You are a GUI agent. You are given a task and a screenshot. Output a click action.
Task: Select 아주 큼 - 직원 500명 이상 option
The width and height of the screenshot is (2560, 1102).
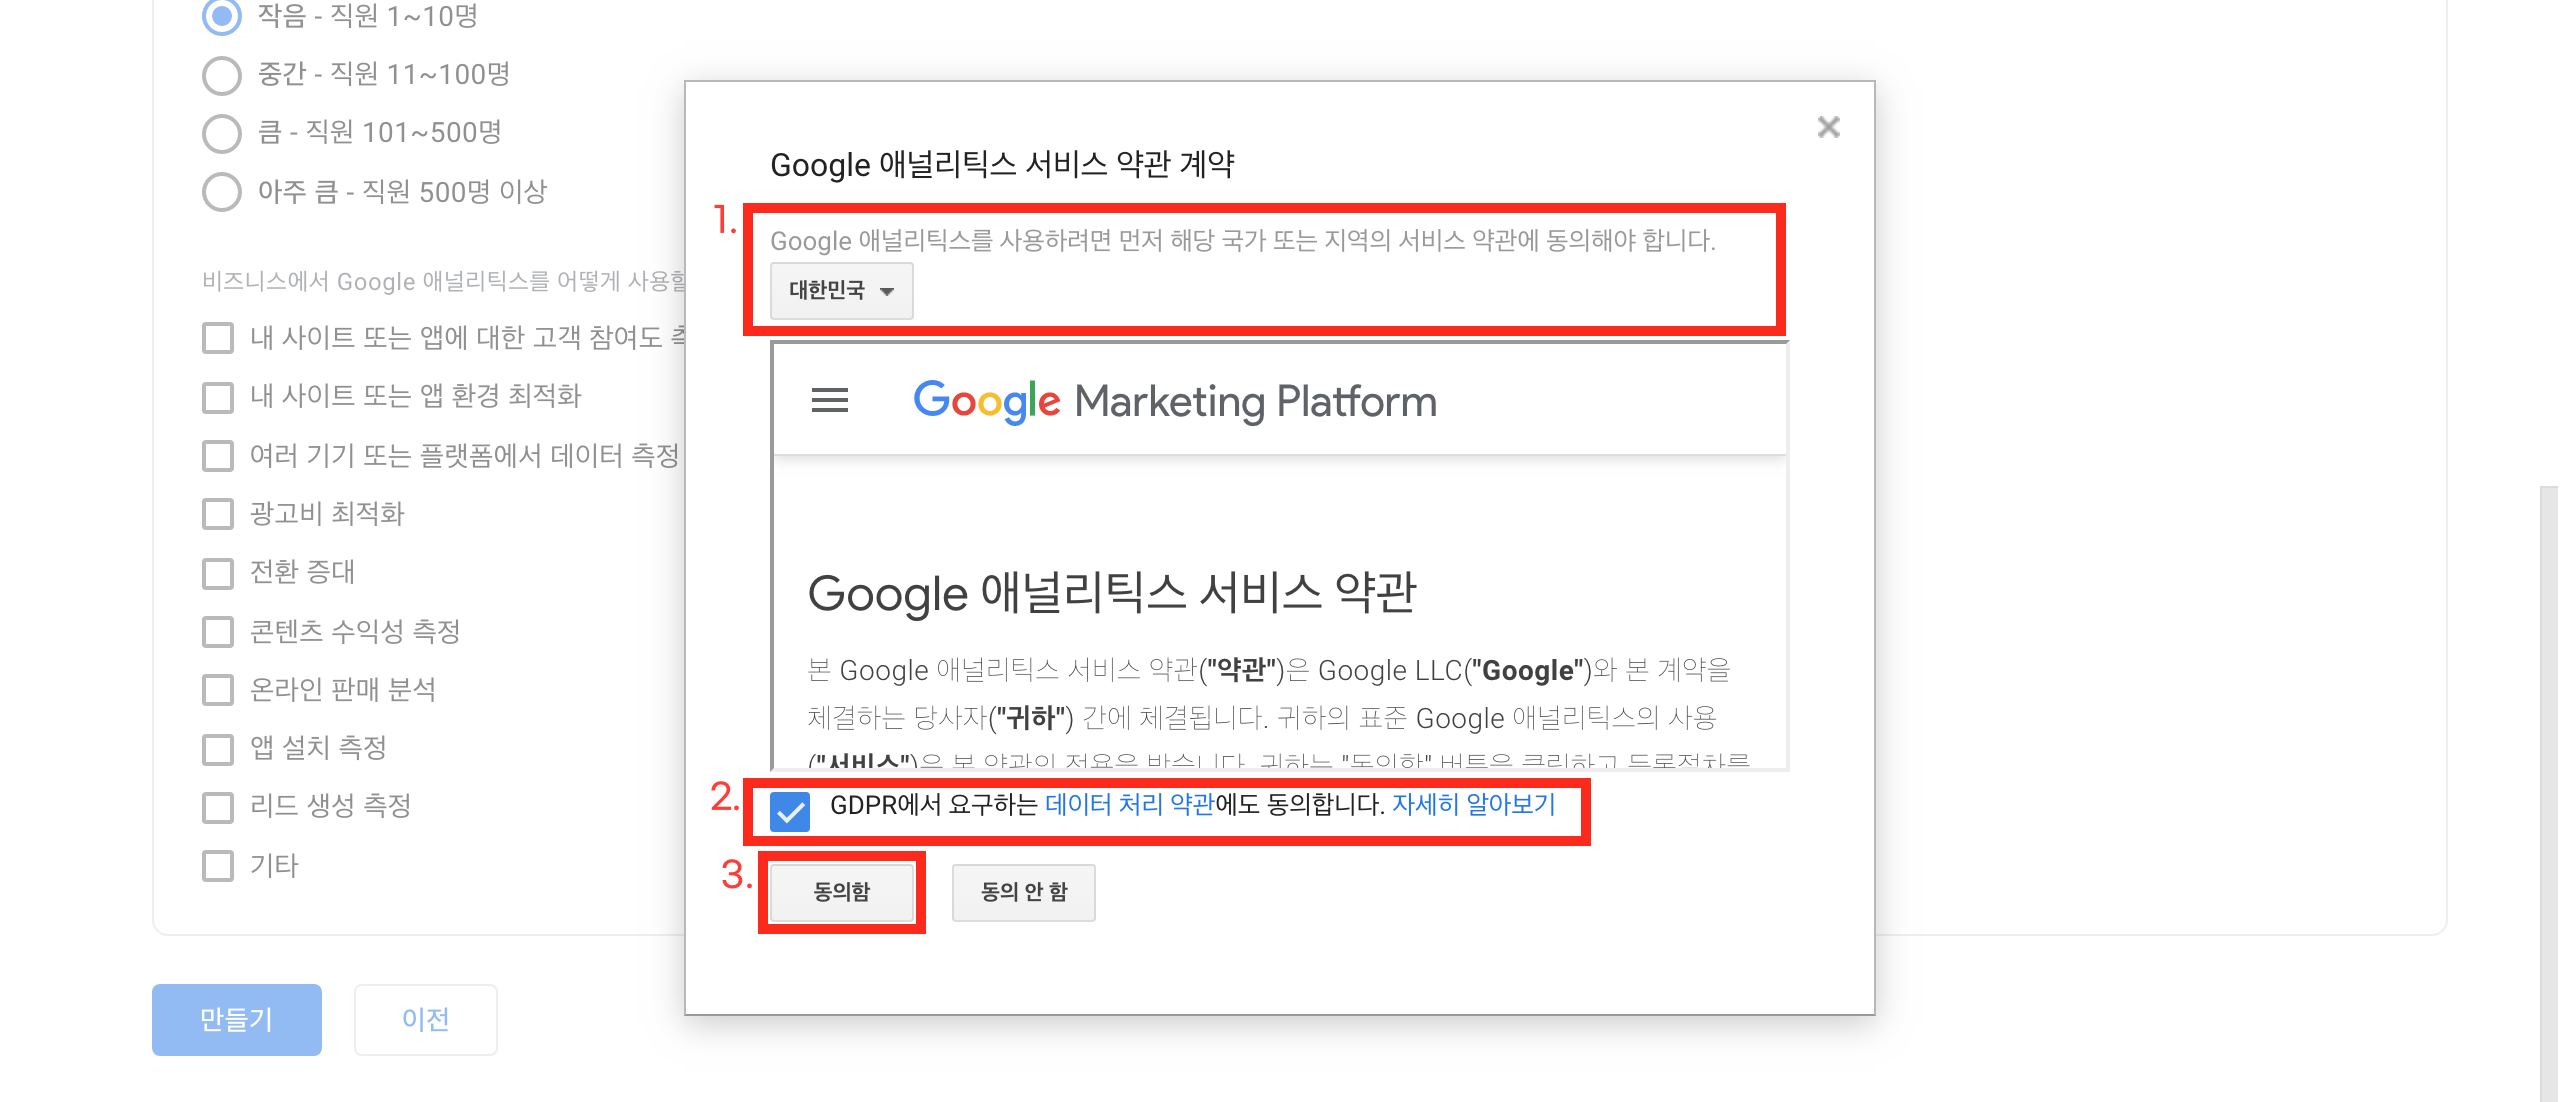point(221,192)
